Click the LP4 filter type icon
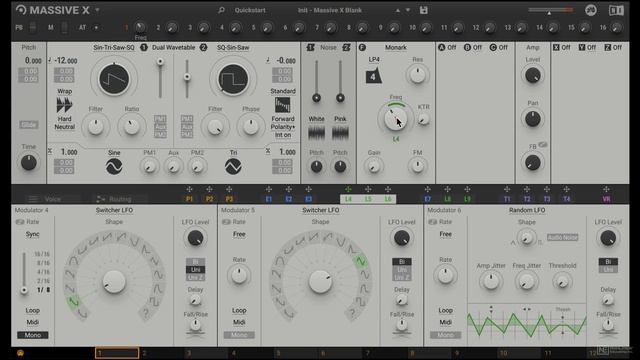 point(373,76)
